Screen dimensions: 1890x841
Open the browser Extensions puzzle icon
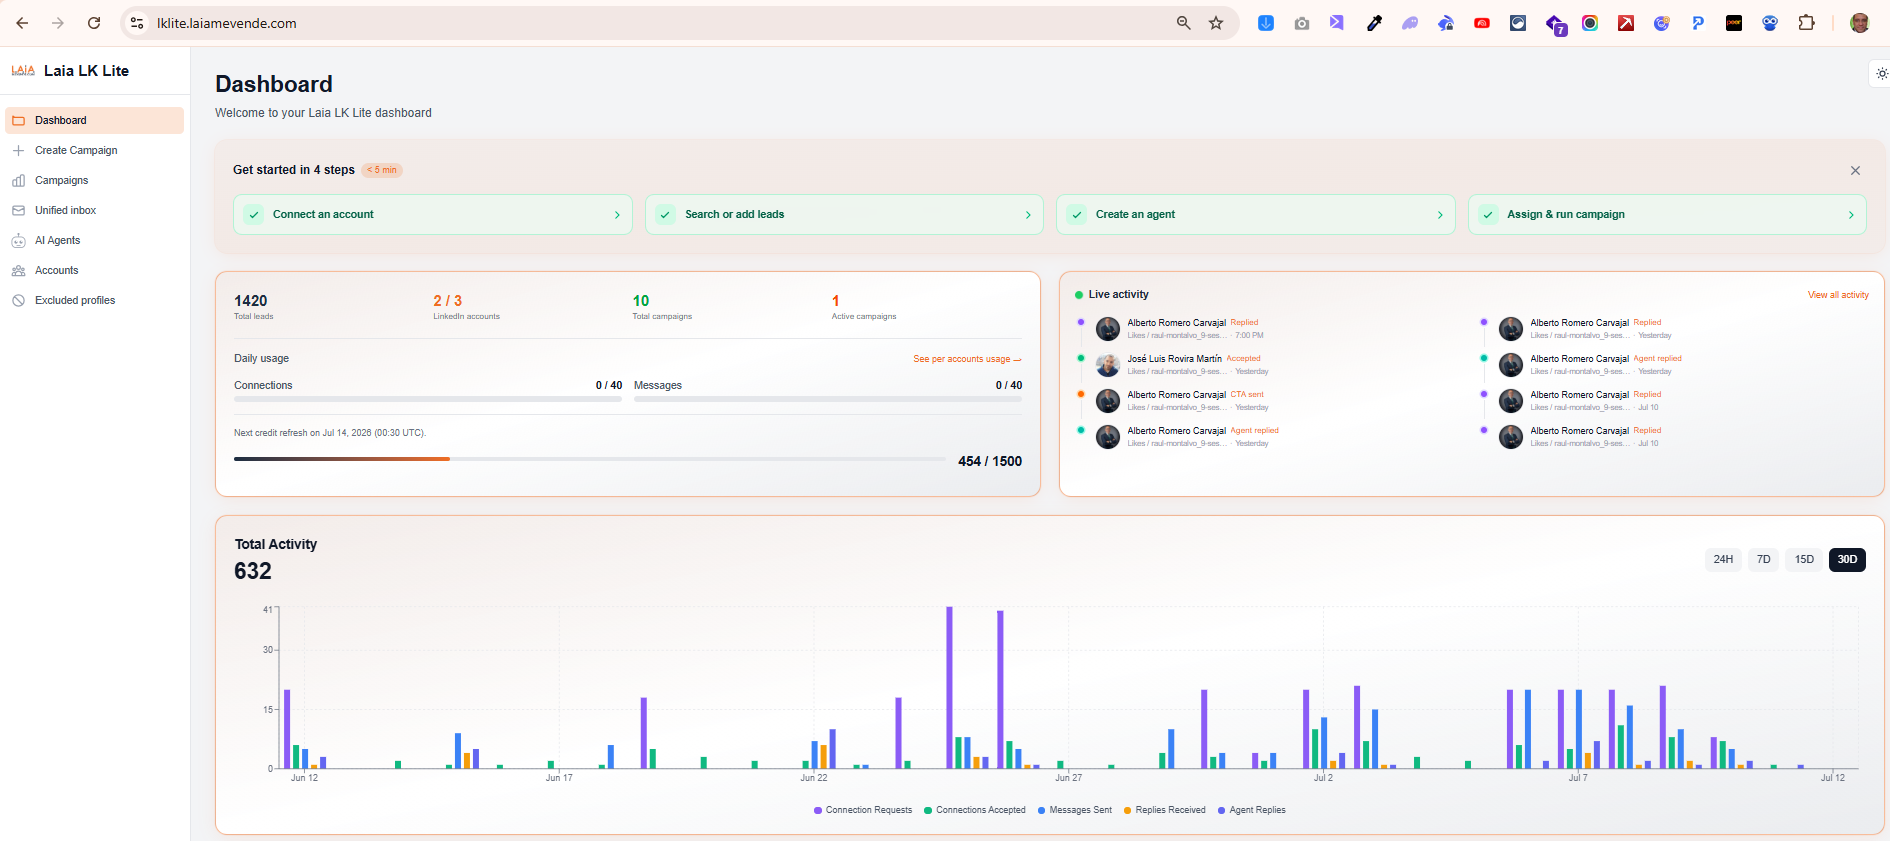tap(1806, 23)
